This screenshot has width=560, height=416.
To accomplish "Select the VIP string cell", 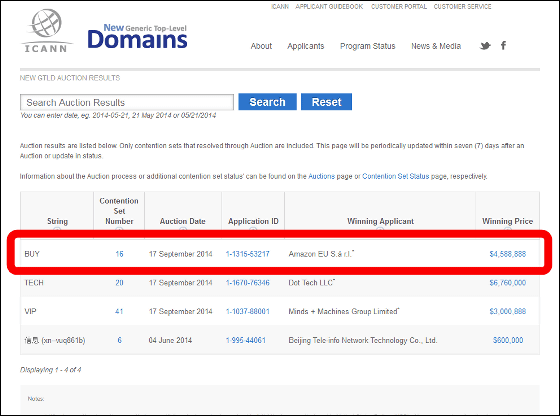I will (x=30, y=311).
